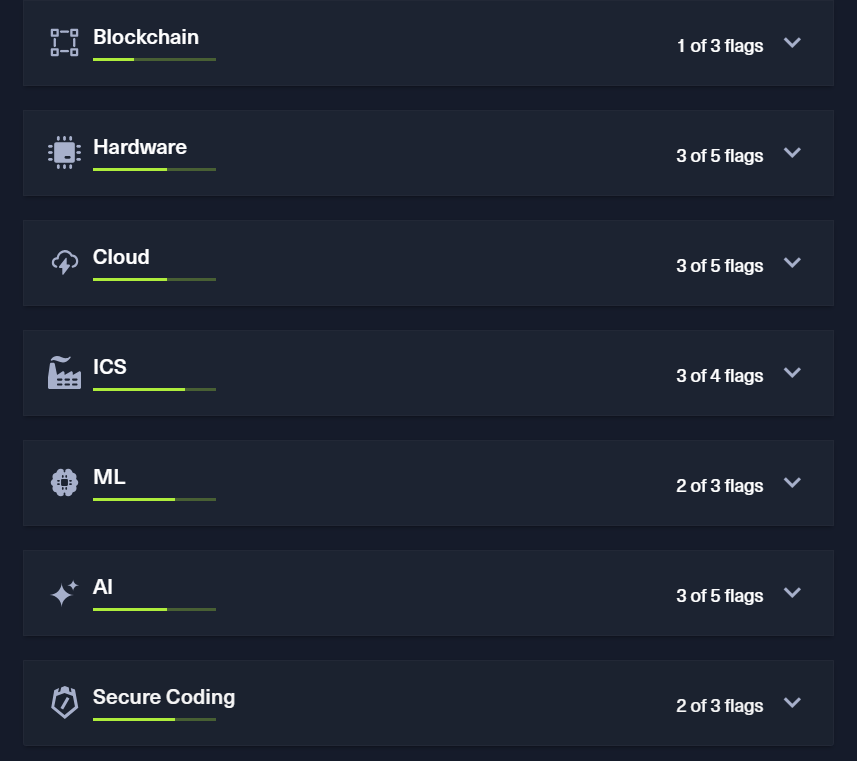
Task: Open the AI category dropdown chevron
Action: [792, 592]
